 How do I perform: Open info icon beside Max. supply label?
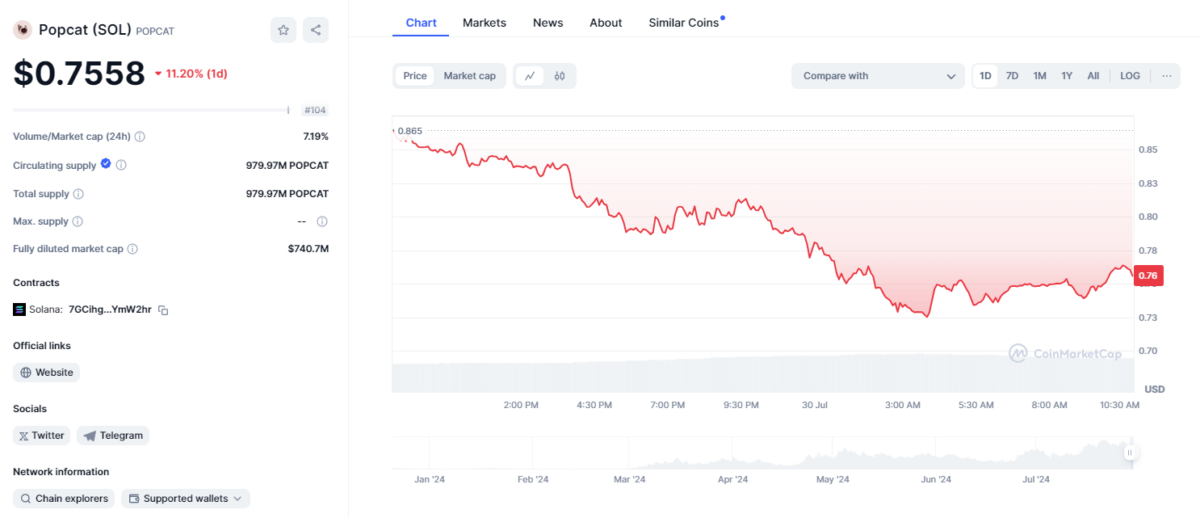pos(77,221)
